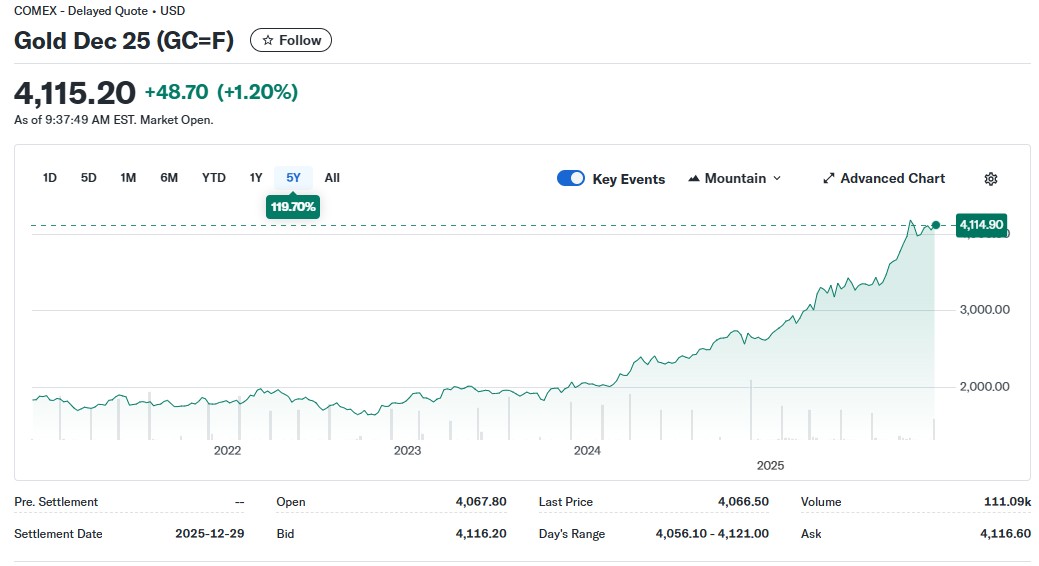Click the active 5Y range tab

(x=293, y=178)
